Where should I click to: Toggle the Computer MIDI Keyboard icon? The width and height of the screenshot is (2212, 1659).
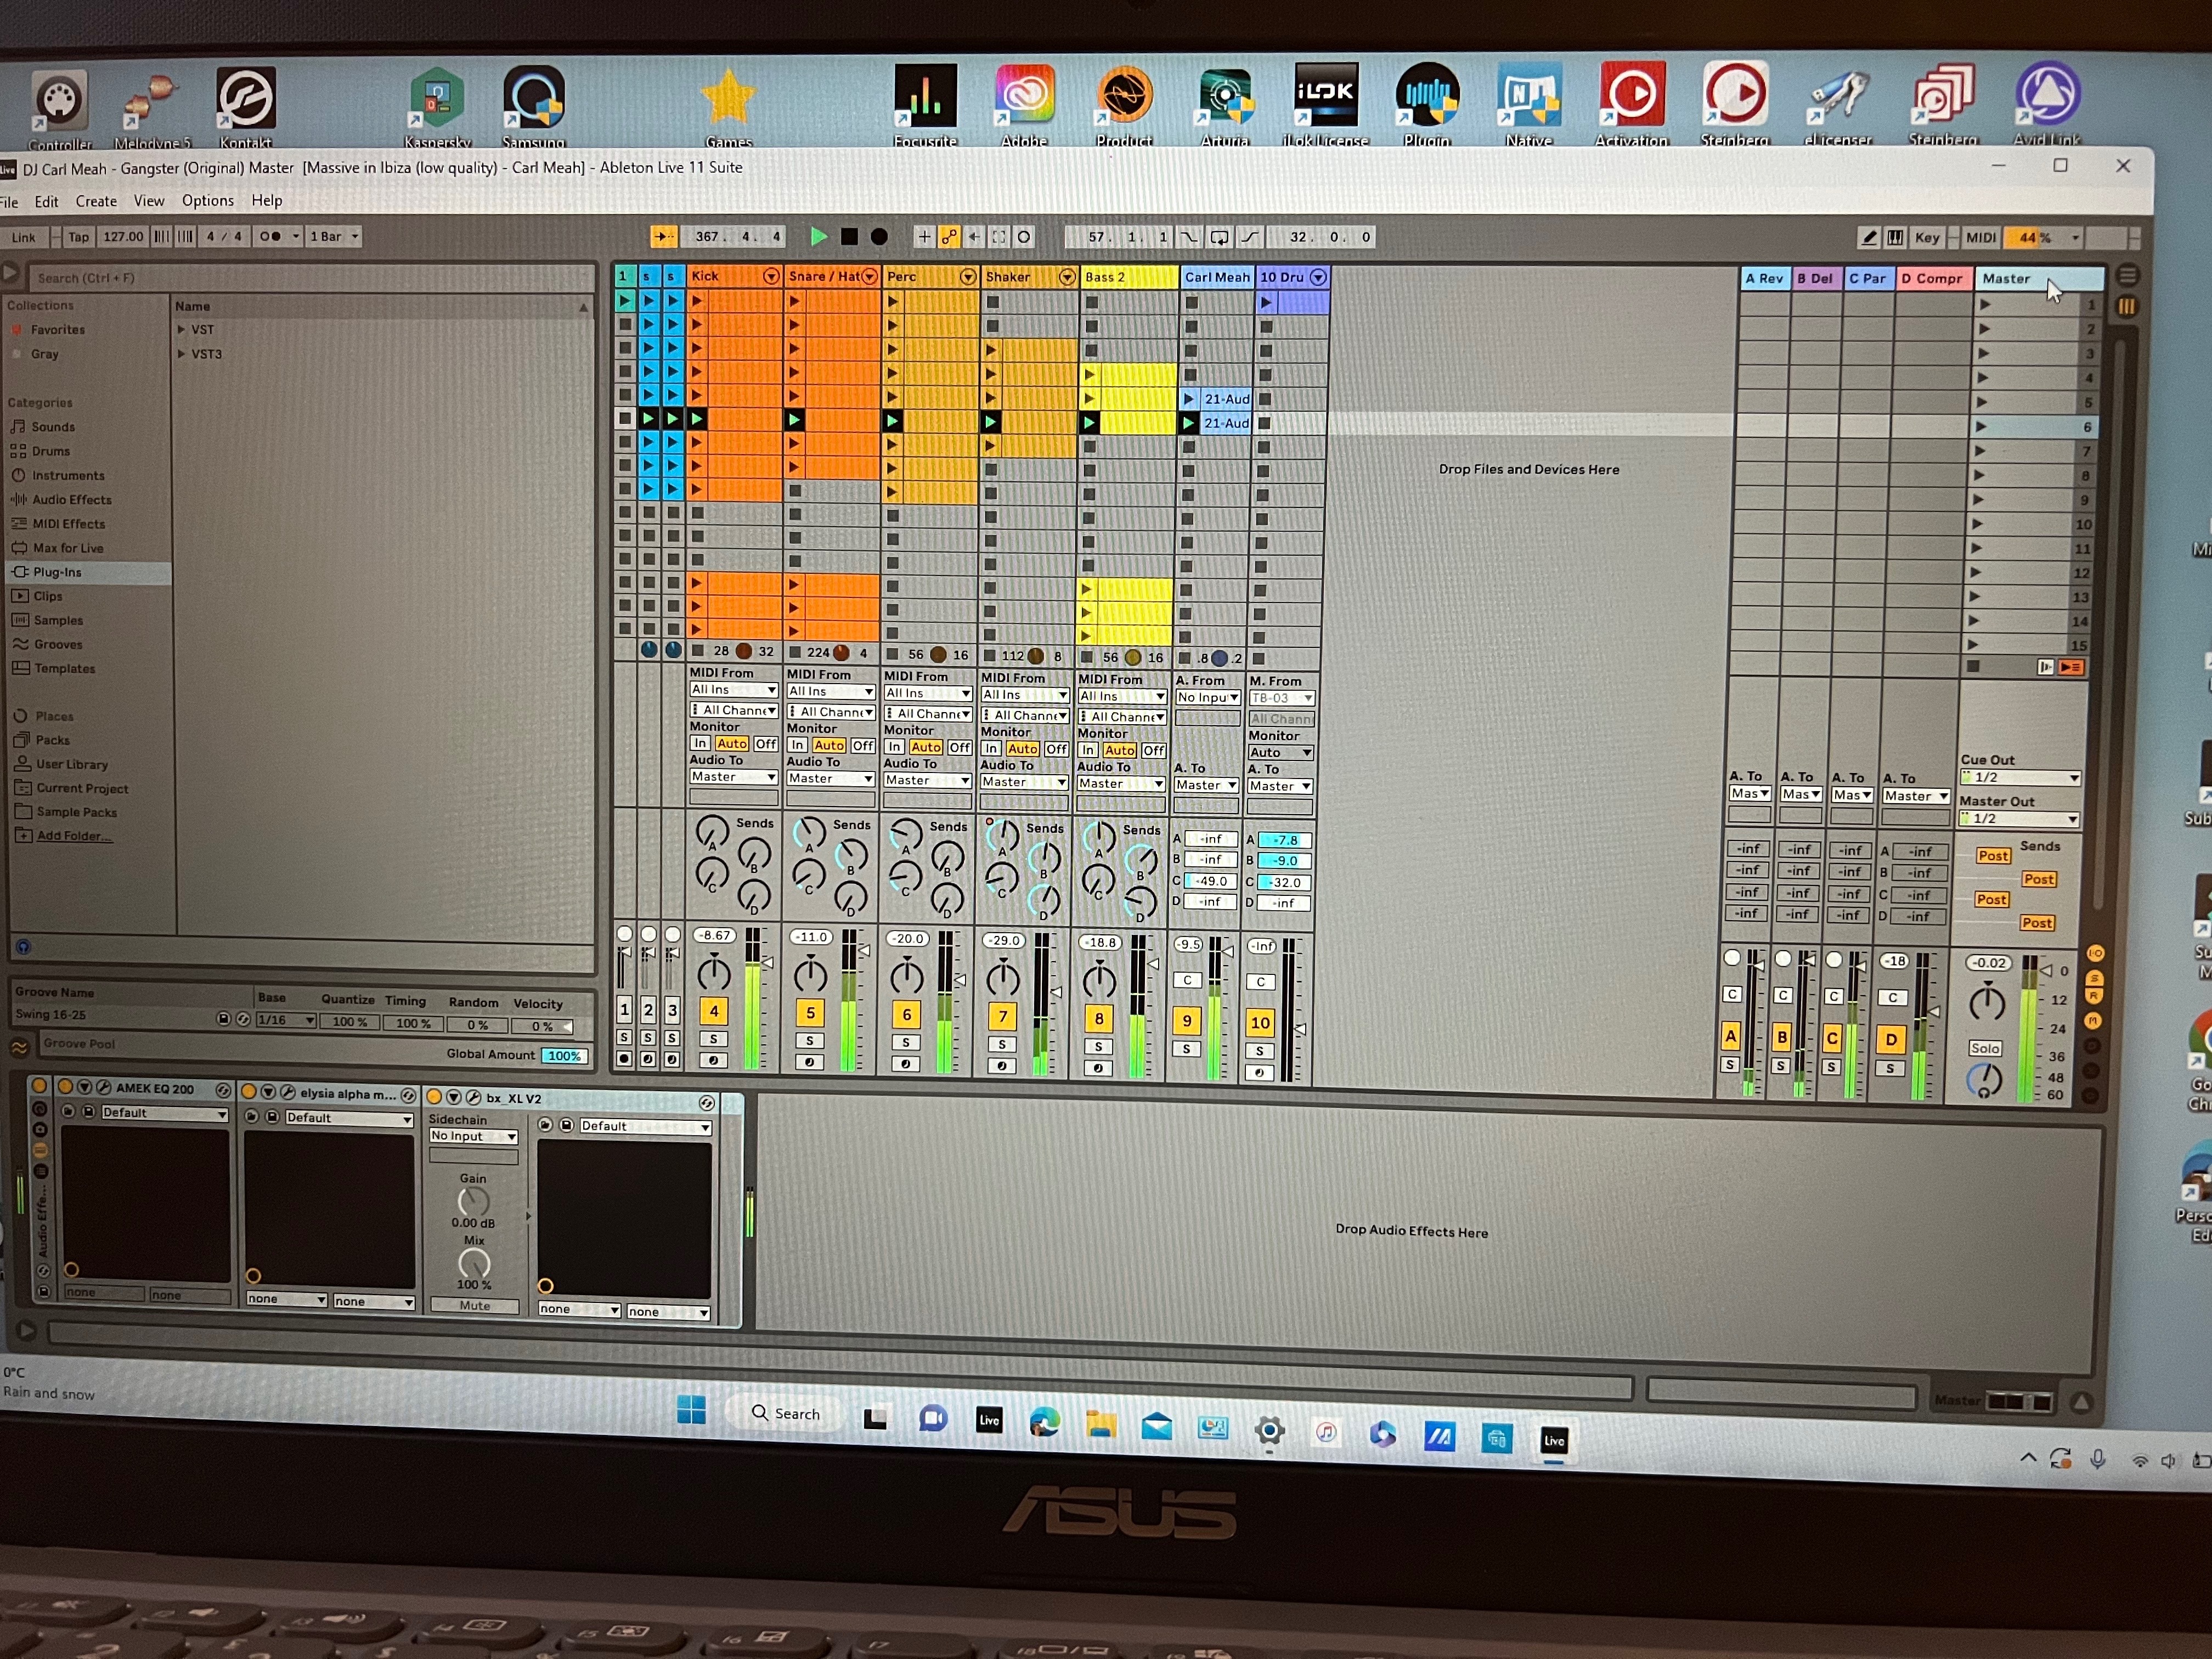pos(1895,237)
